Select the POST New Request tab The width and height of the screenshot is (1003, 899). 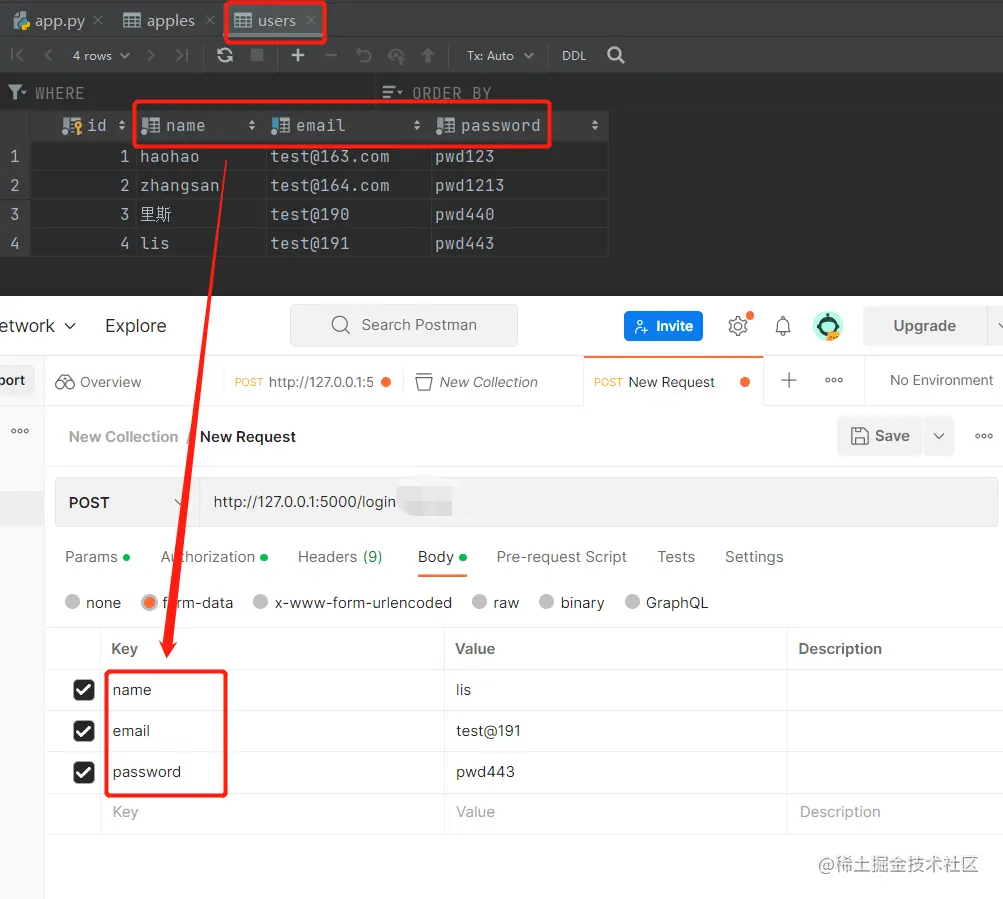click(672, 382)
